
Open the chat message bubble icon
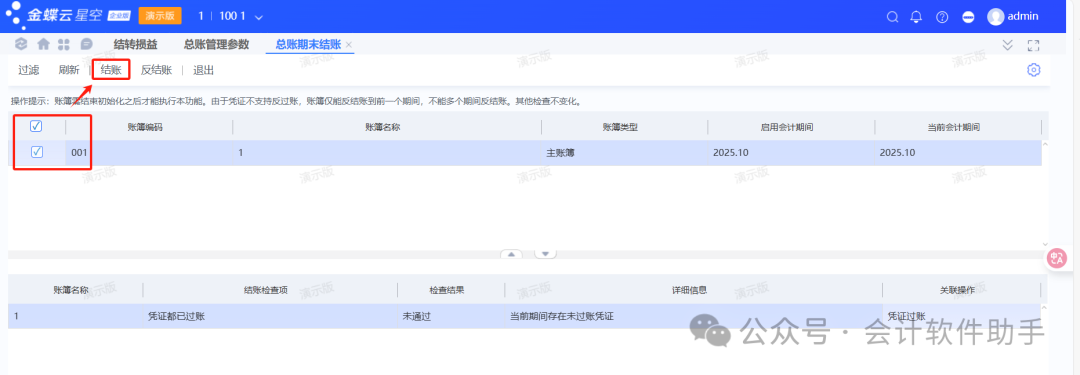pos(86,45)
